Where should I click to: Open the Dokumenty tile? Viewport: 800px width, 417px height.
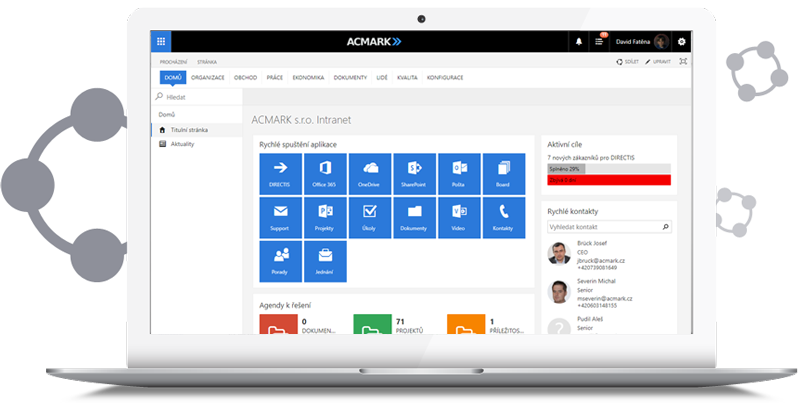(x=414, y=218)
